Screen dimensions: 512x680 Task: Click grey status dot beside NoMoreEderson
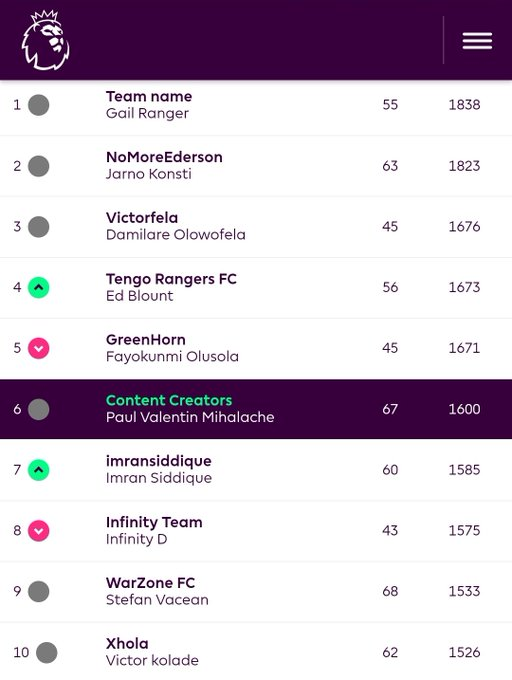(39, 166)
